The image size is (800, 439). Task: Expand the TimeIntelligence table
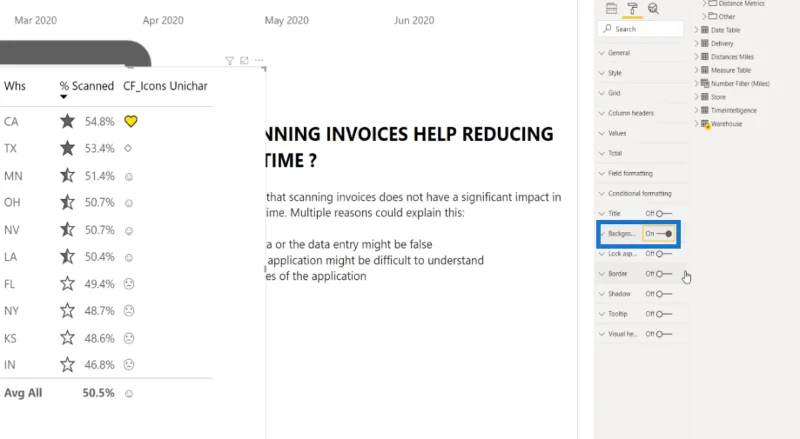pyautogui.click(x=696, y=110)
